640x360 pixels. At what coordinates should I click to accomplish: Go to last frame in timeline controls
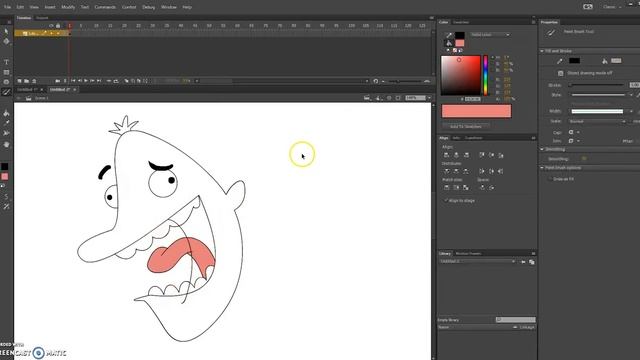pos(99,81)
